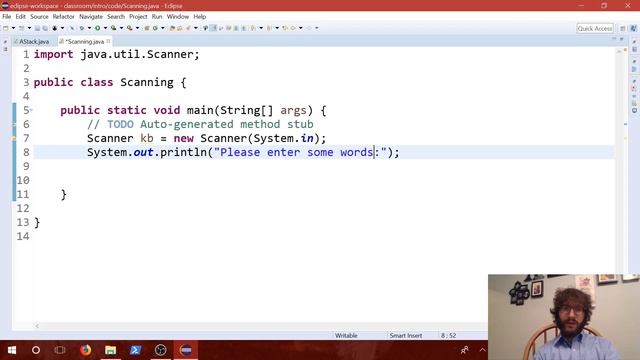Go to Last Edit Location icon
The height and width of the screenshot is (360, 640).
[285, 28]
